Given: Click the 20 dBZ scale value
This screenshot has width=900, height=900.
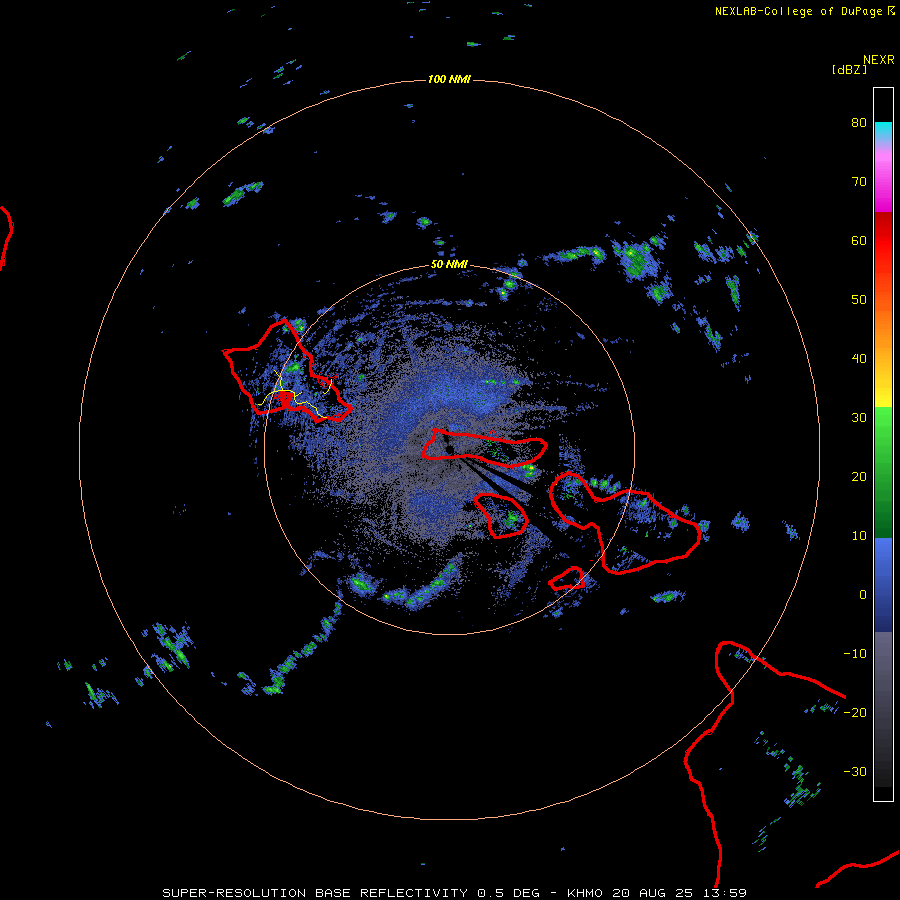Looking at the screenshot, I should coord(859,476).
